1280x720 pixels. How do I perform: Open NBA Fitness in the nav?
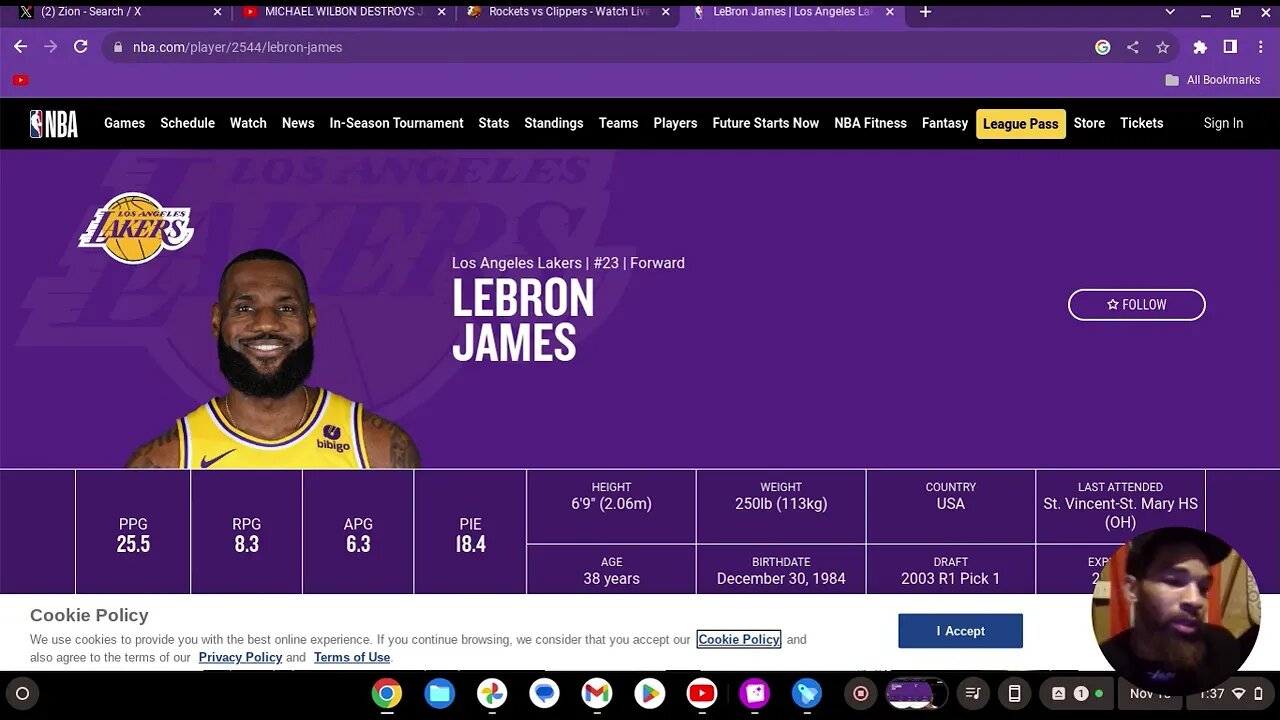point(870,123)
